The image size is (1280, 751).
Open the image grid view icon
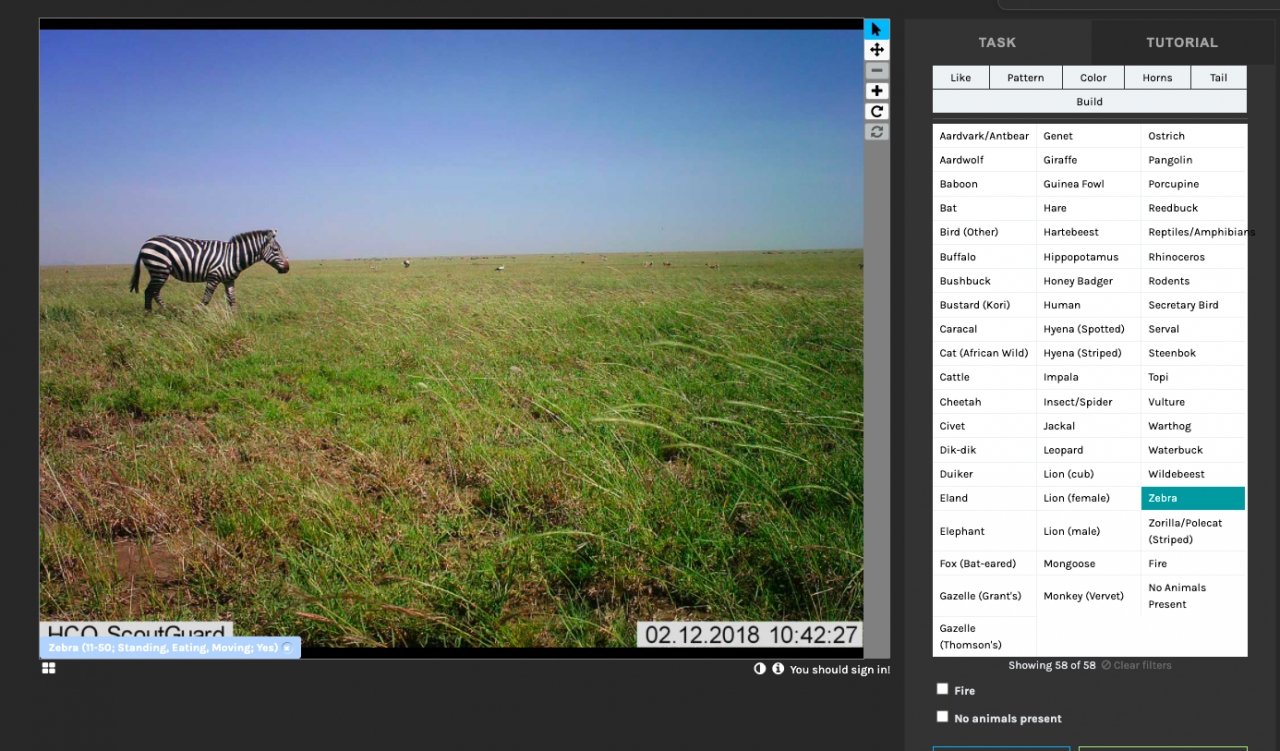(48, 669)
